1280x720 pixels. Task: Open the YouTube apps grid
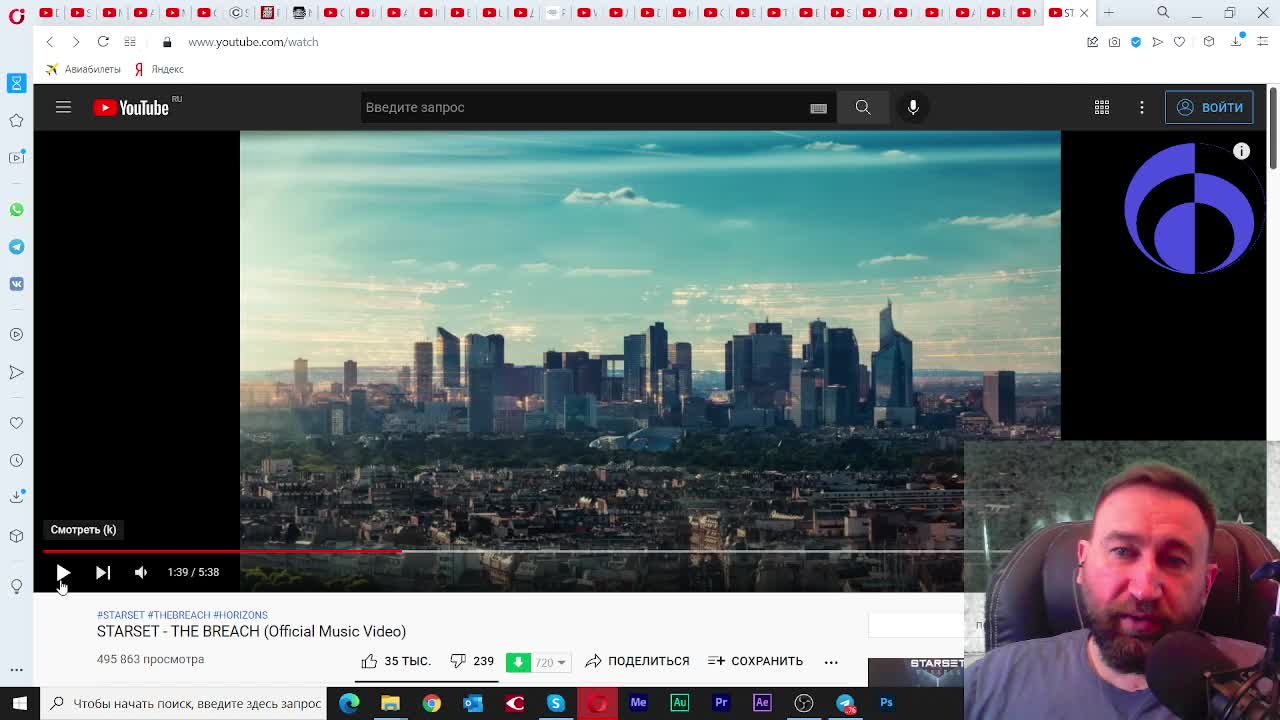pos(1102,107)
